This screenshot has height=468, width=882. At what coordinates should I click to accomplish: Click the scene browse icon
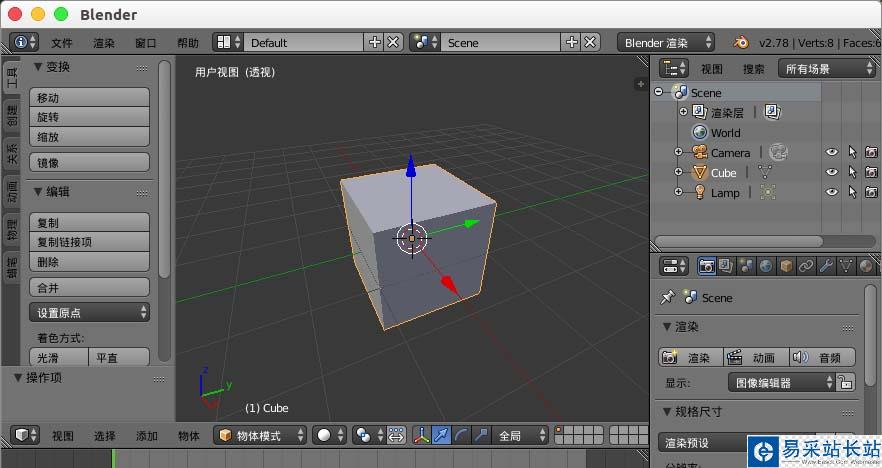point(425,42)
